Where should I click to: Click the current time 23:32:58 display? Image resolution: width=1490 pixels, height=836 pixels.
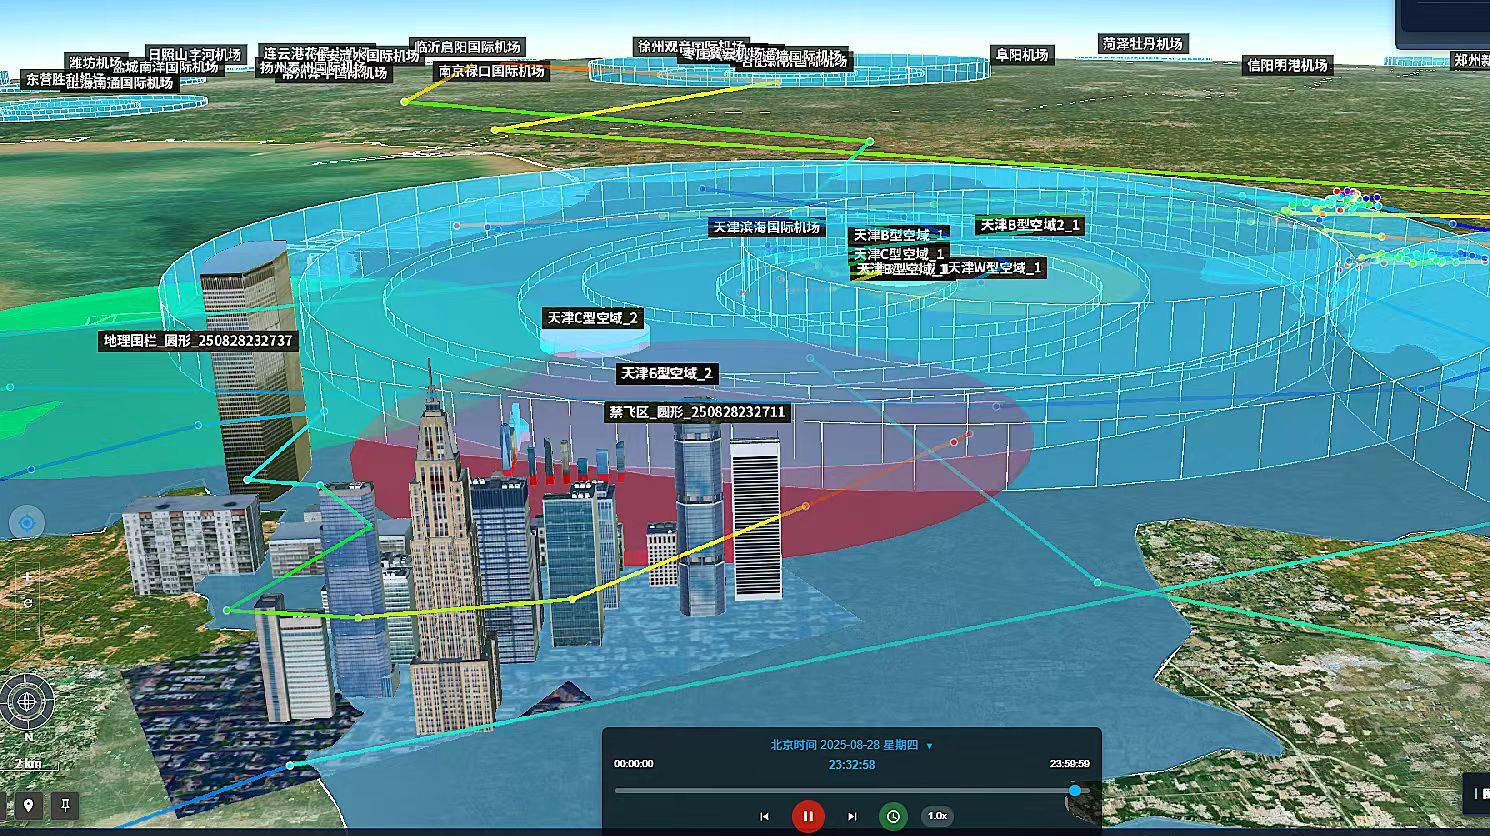pyautogui.click(x=851, y=765)
